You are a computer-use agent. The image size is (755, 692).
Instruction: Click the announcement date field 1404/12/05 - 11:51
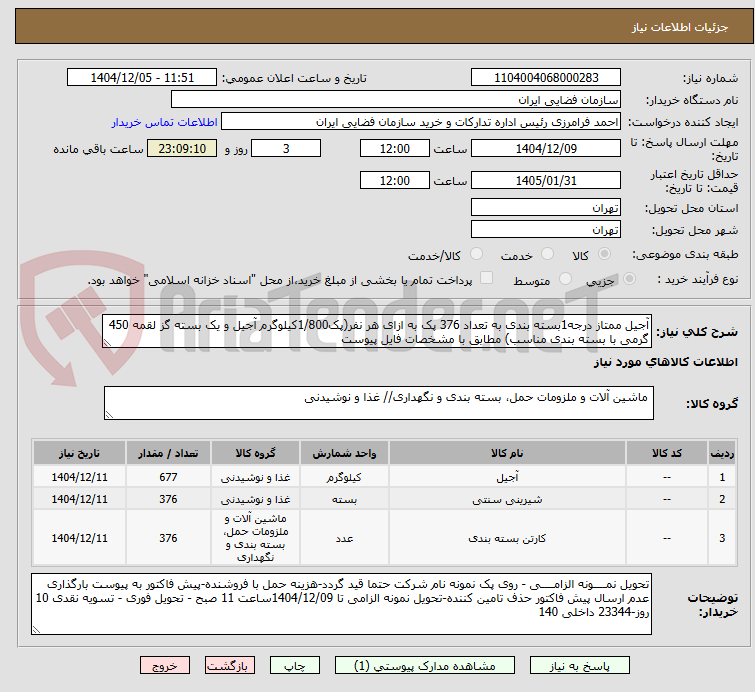[x=142, y=78]
